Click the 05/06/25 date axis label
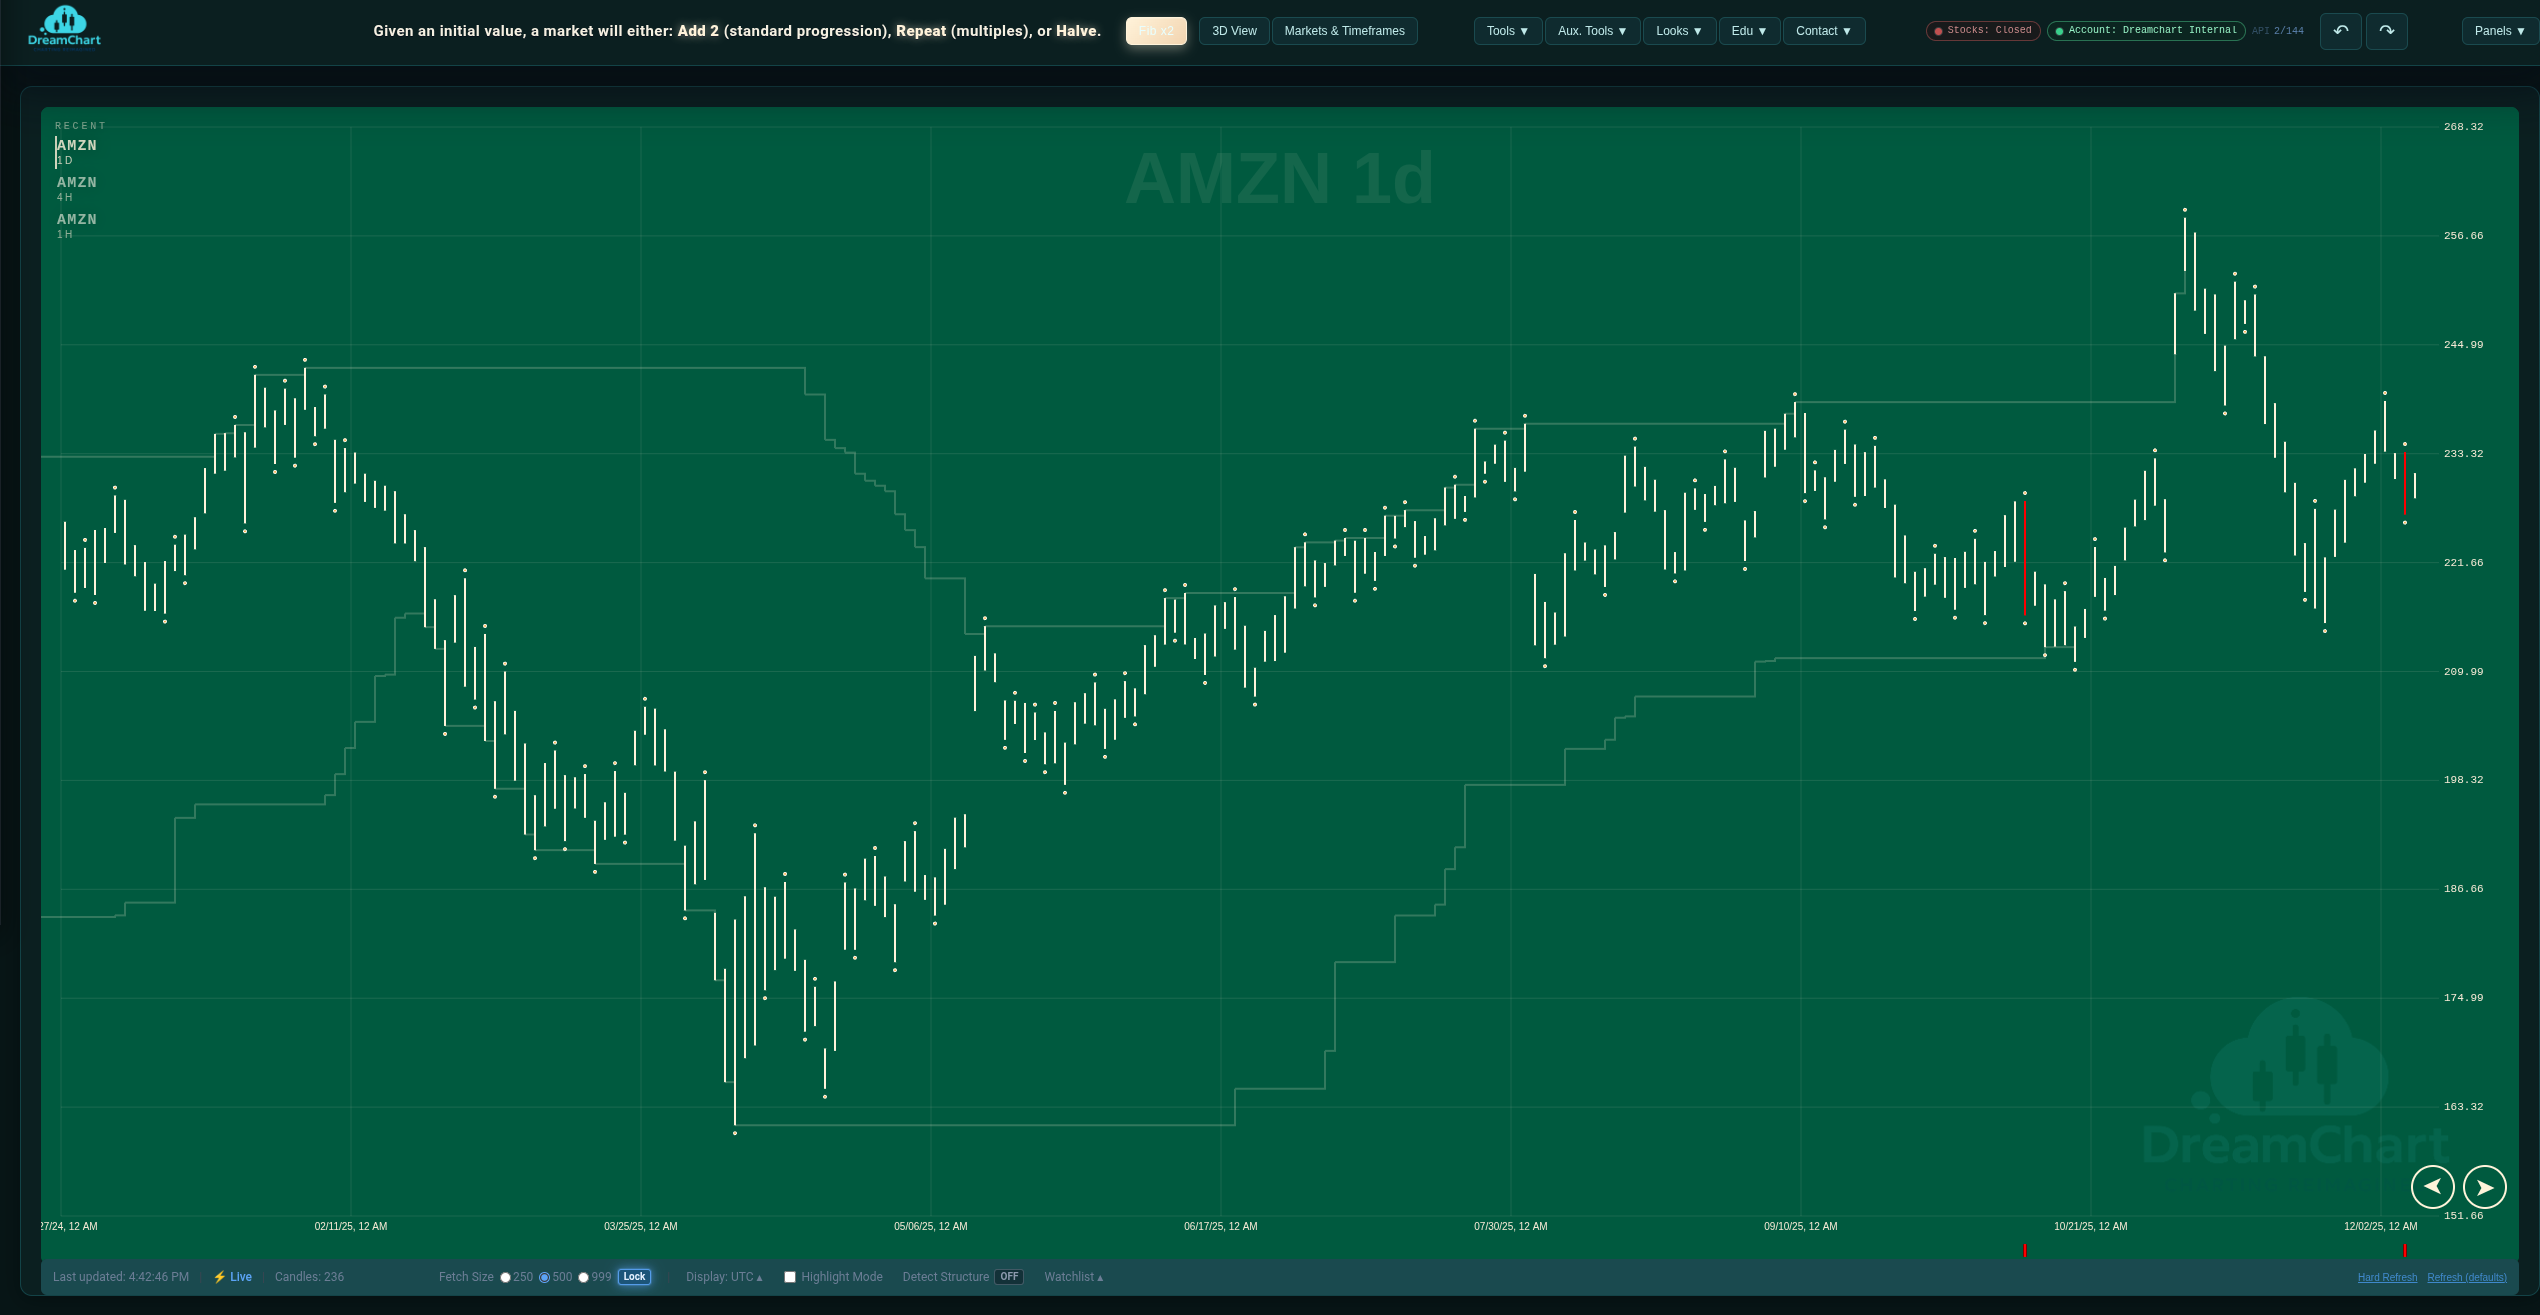Screen dimensions: 2540x1315 (x=930, y=1226)
